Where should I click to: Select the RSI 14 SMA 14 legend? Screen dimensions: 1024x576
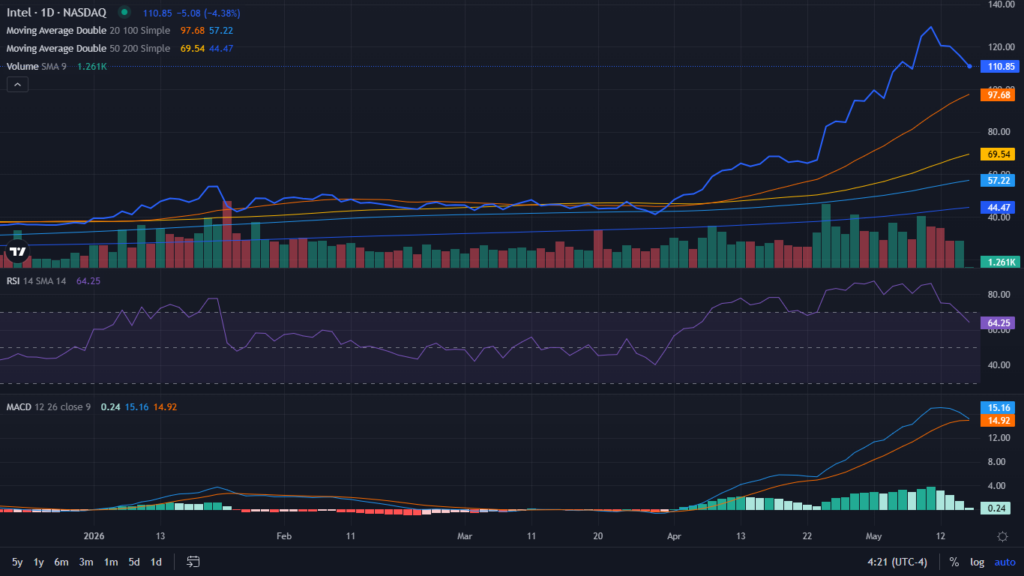[x=37, y=281]
